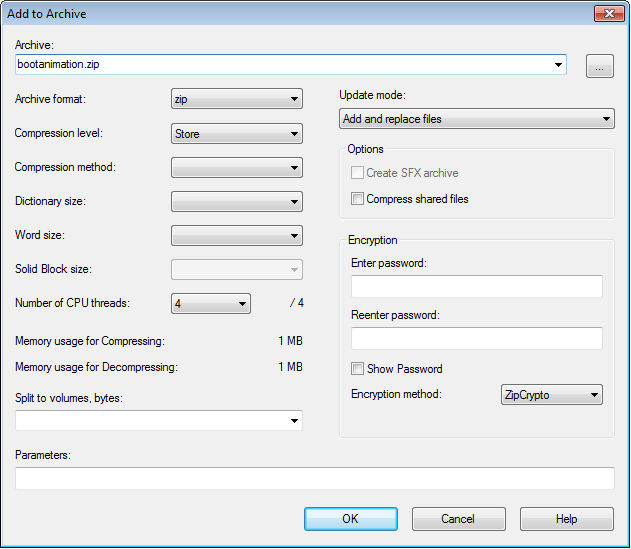This screenshot has width=631, height=549.
Task: Click the Enter password field
Action: pyautogui.click(x=476, y=287)
